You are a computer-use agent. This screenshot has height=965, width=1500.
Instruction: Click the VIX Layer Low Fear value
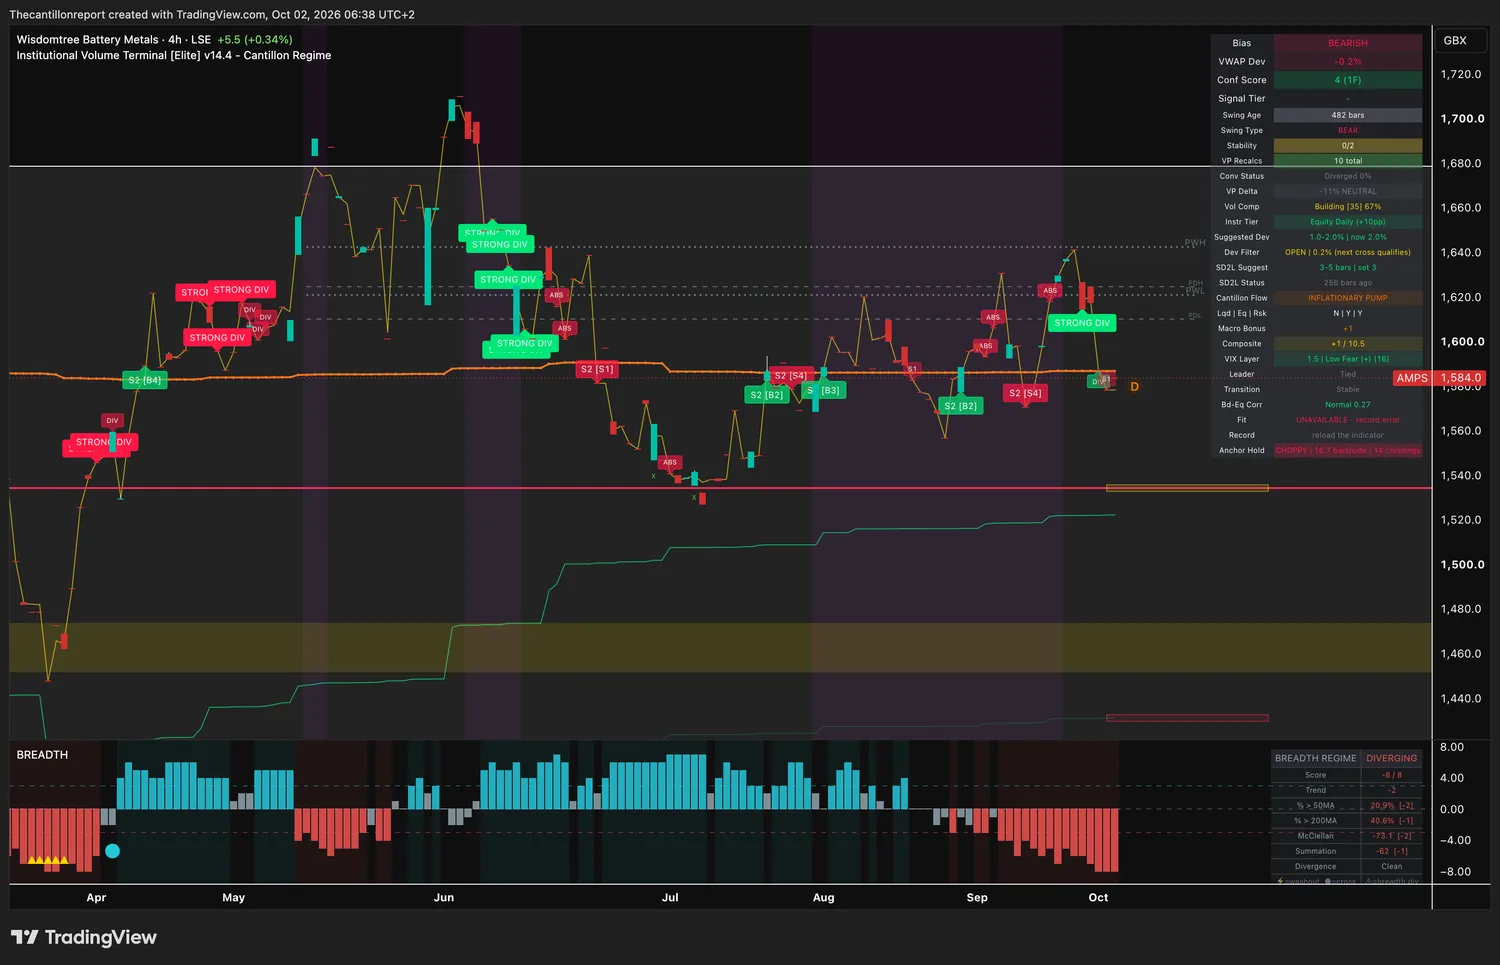1348,359
